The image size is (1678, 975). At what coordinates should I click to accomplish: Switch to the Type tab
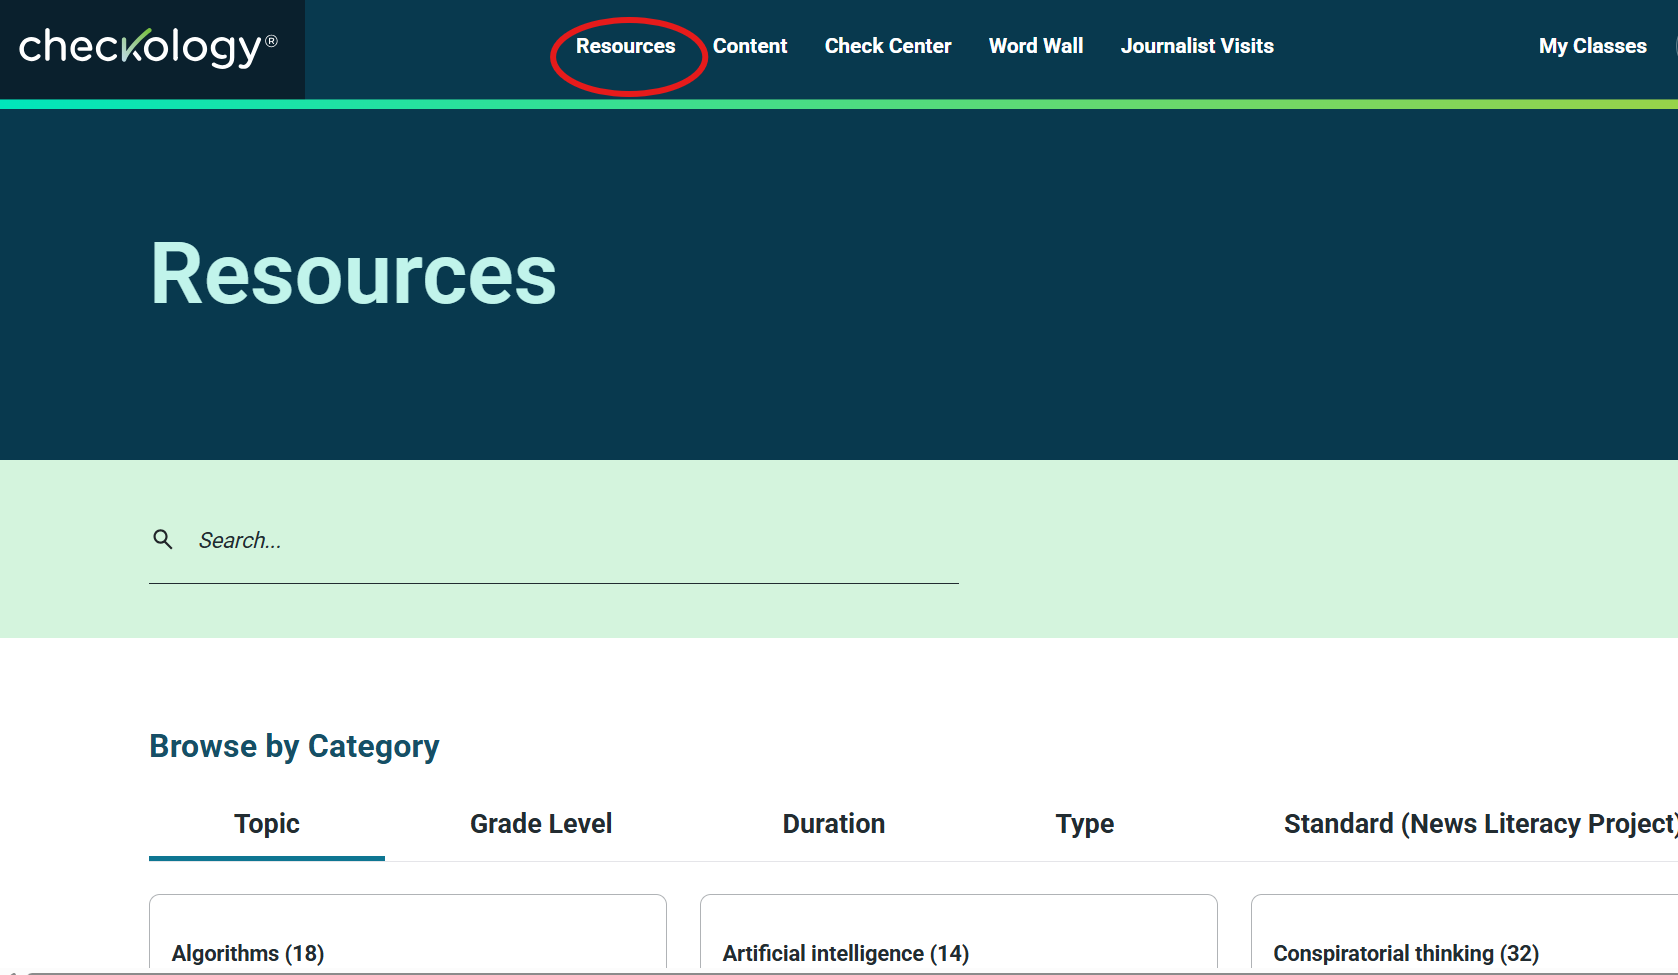1085,824
